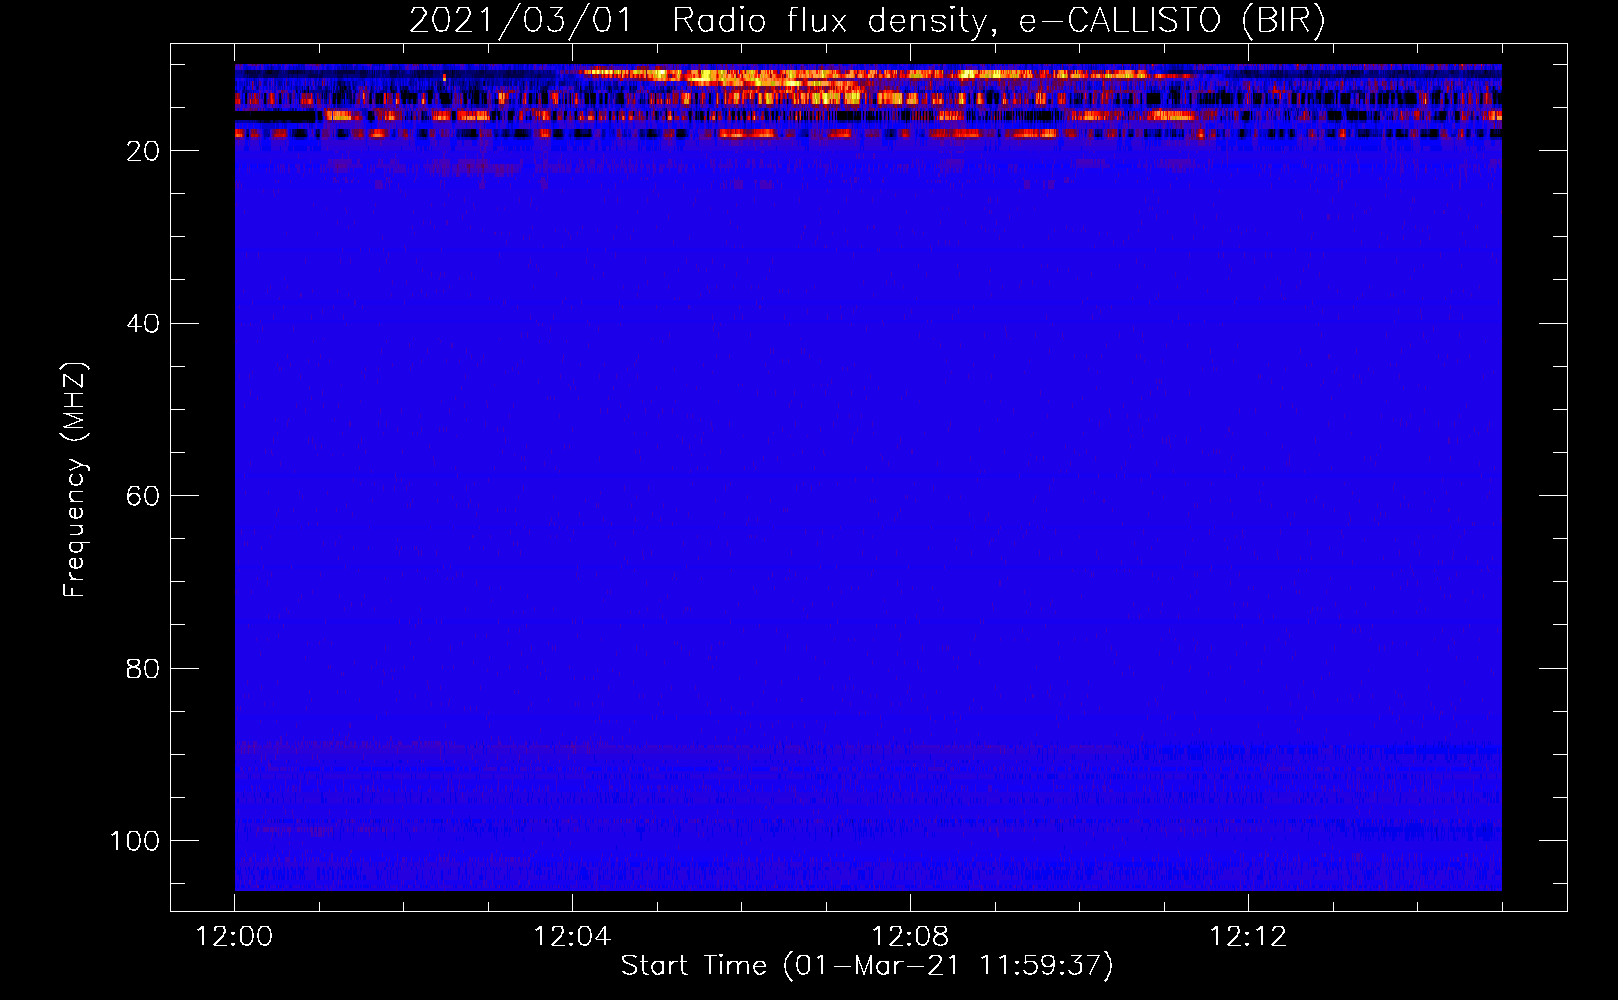
Task: Click the 100 frequency tick label
Action: click(x=135, y=841)
